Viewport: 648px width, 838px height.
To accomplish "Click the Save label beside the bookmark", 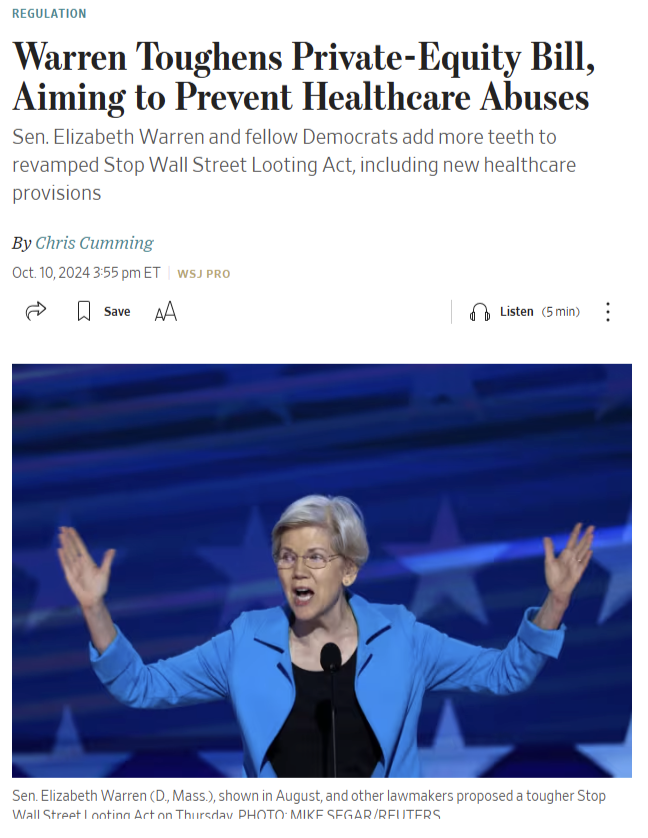I will 117,312.
